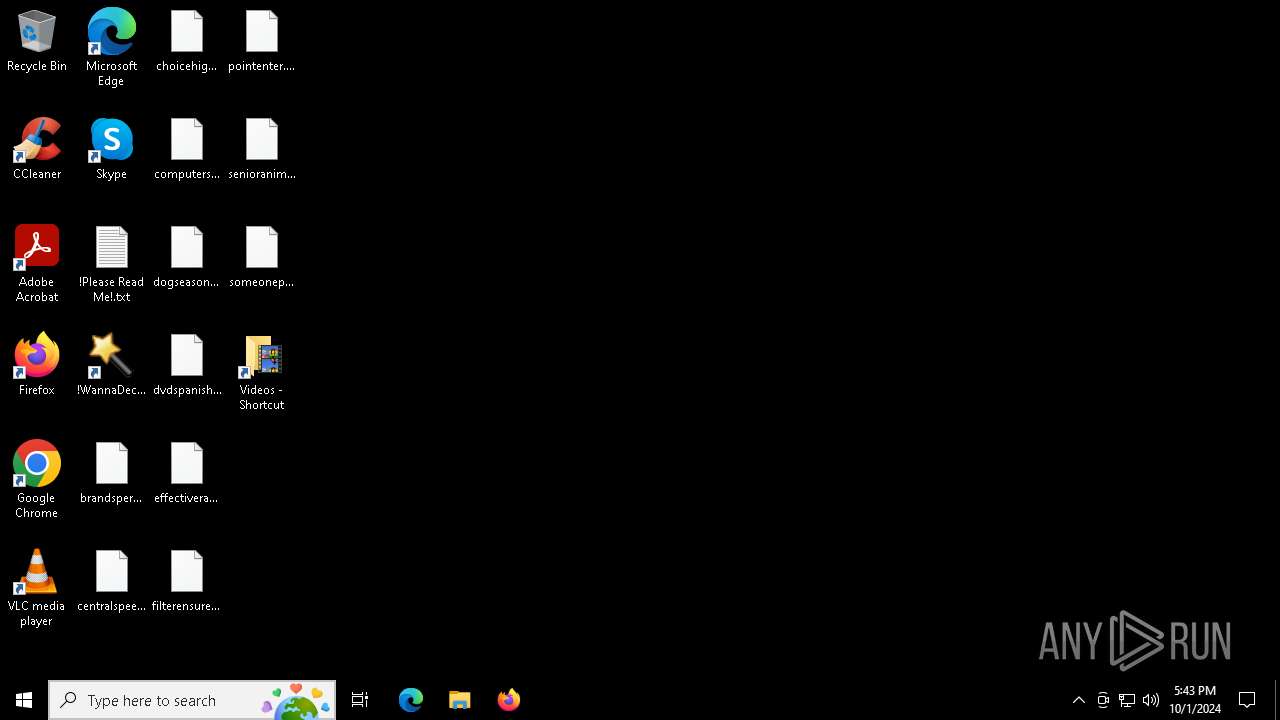This screenshot has width=1280, height=720.
Task: Select the computers... file icon
Action: point(186,149)
